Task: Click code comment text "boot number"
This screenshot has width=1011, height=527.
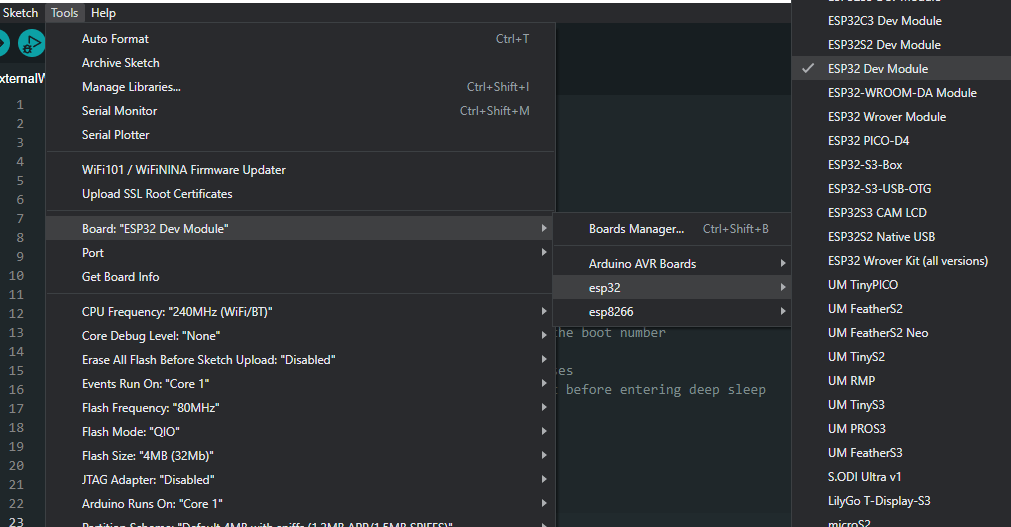Action: (x=623, y=333)
